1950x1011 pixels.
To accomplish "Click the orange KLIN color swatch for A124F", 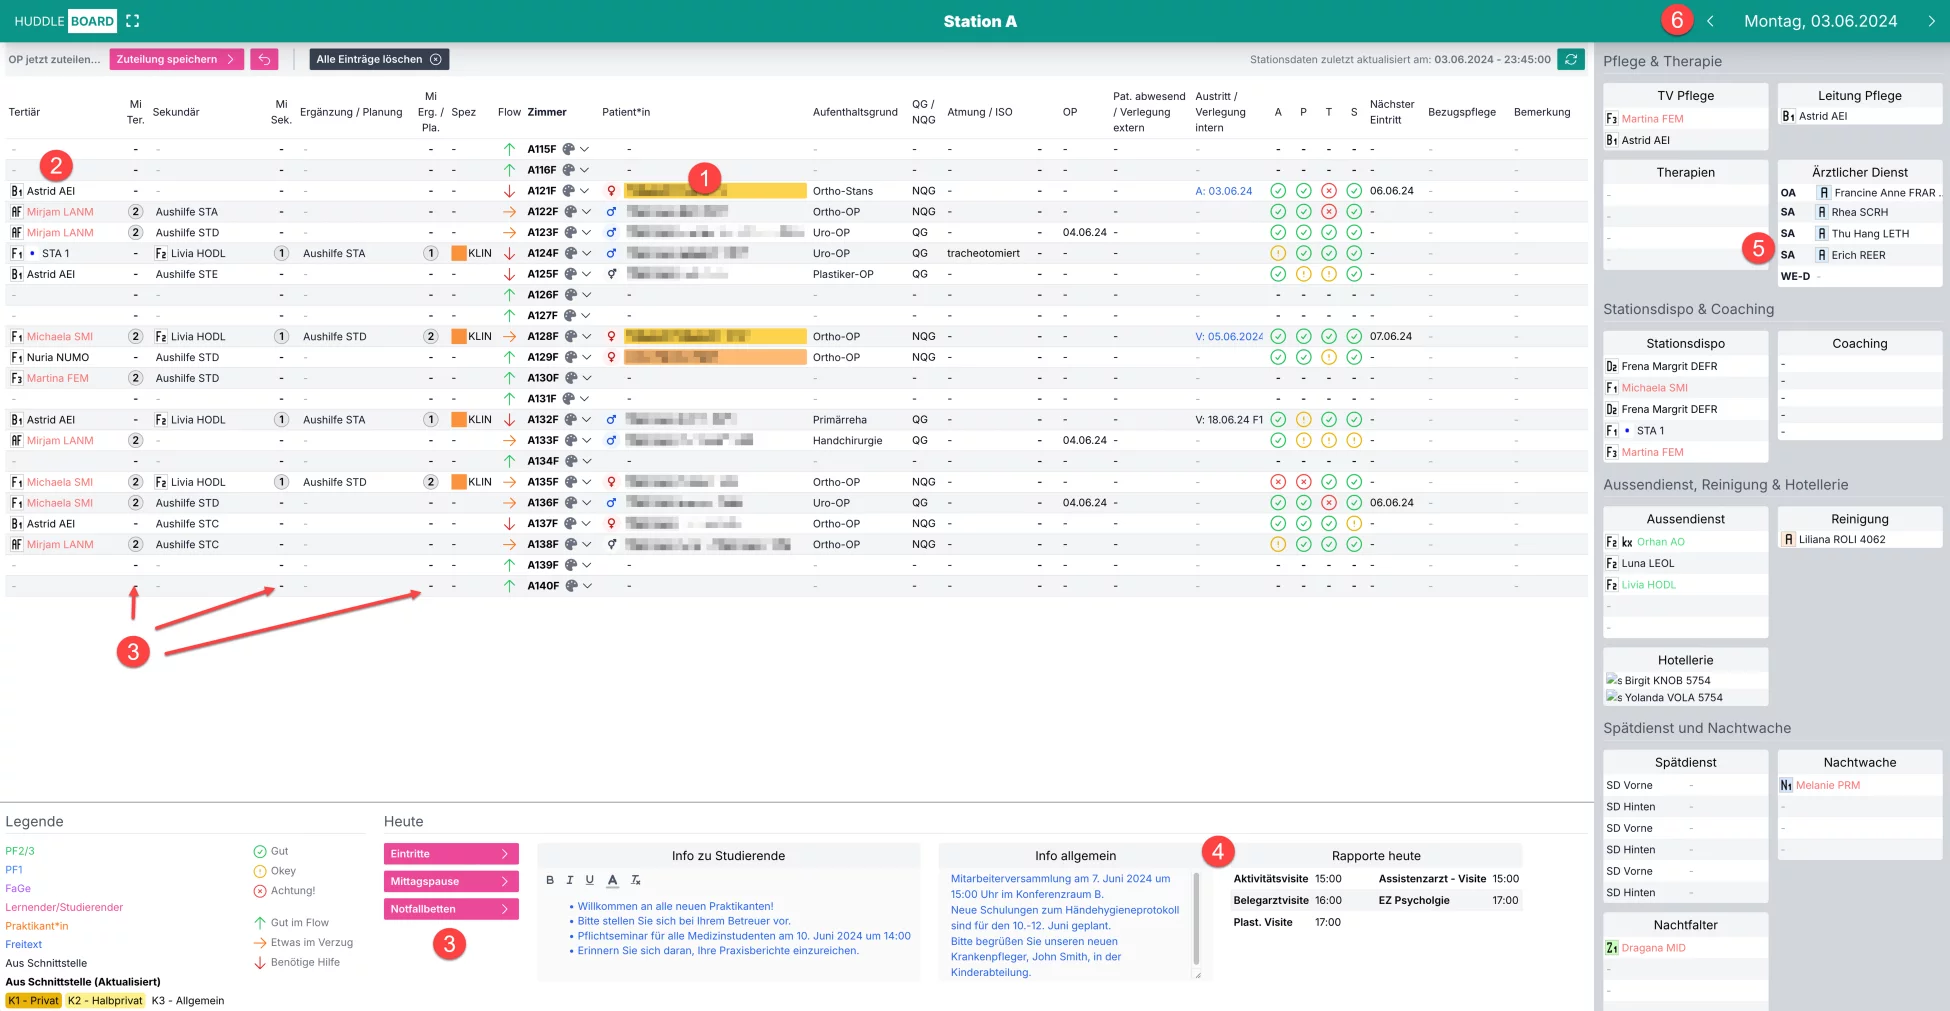I will click(x=459, y=253).
